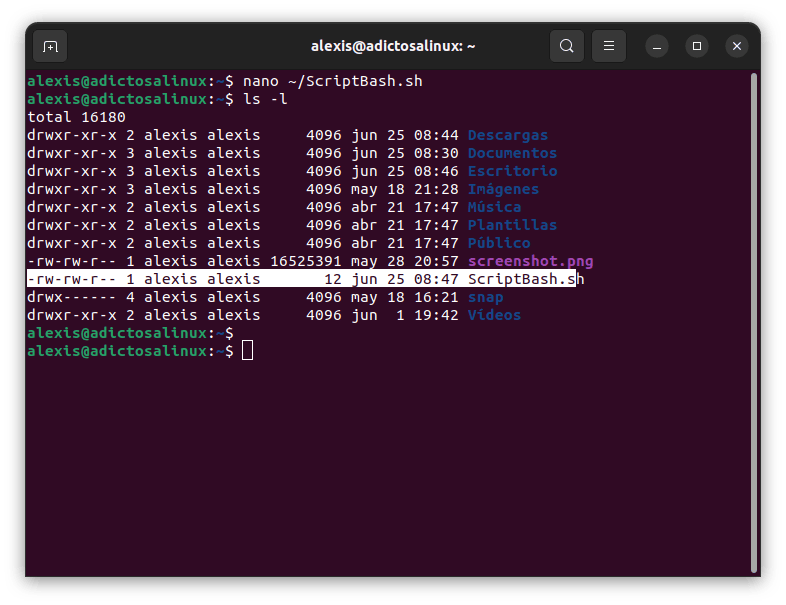This screenshot has height=605, width=786.
Task: Click the time 08:46 in Escritorio row
Action: [436, 171]
